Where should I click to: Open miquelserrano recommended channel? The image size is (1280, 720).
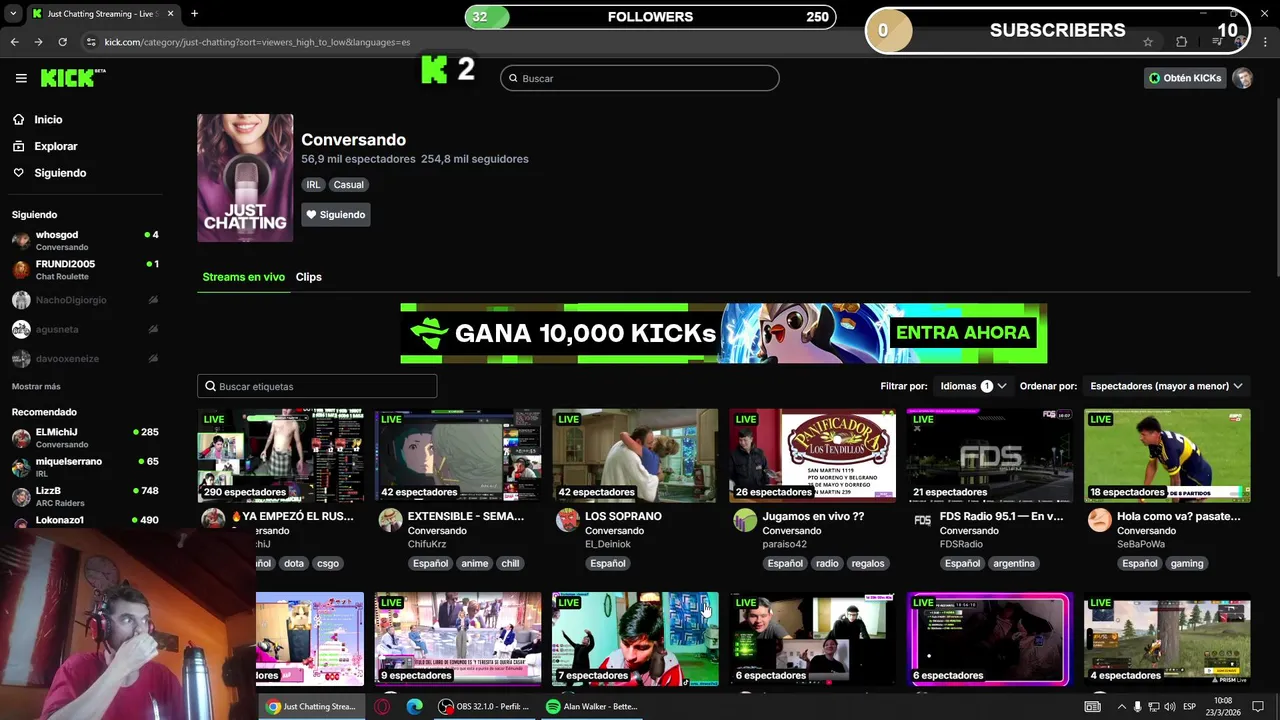point(85,467)
